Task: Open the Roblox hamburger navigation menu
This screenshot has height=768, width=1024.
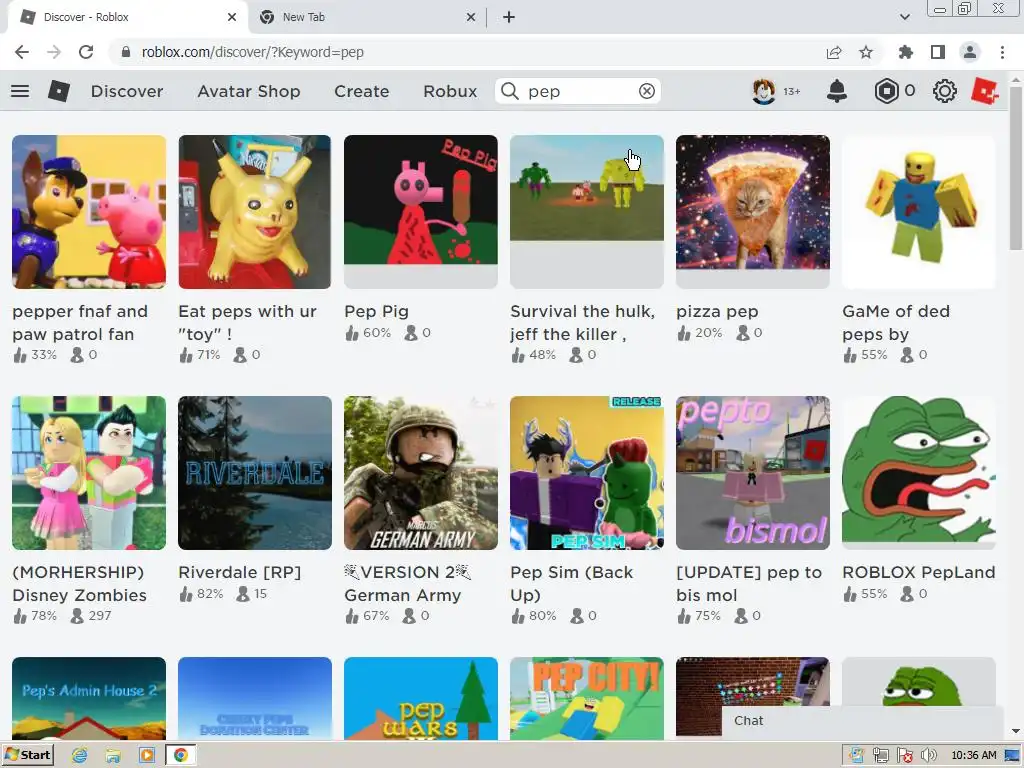Action: [20, 91]
